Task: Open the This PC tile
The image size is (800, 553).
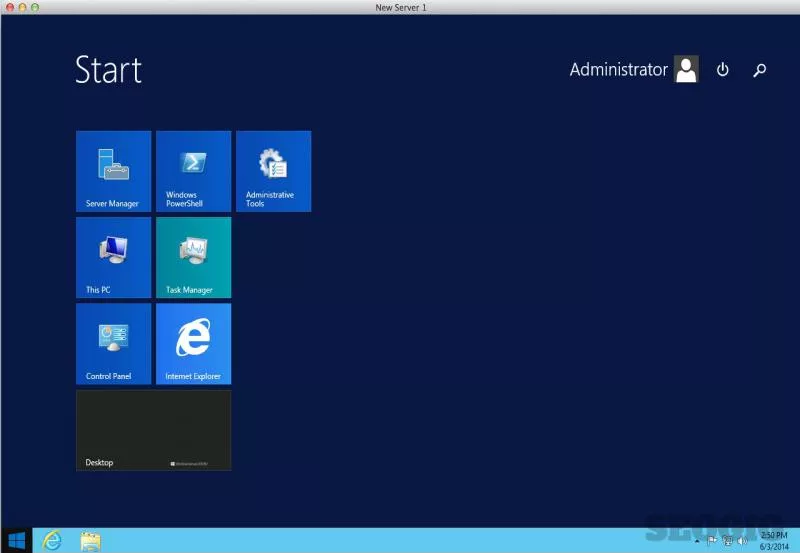Action: coord(113,257)
